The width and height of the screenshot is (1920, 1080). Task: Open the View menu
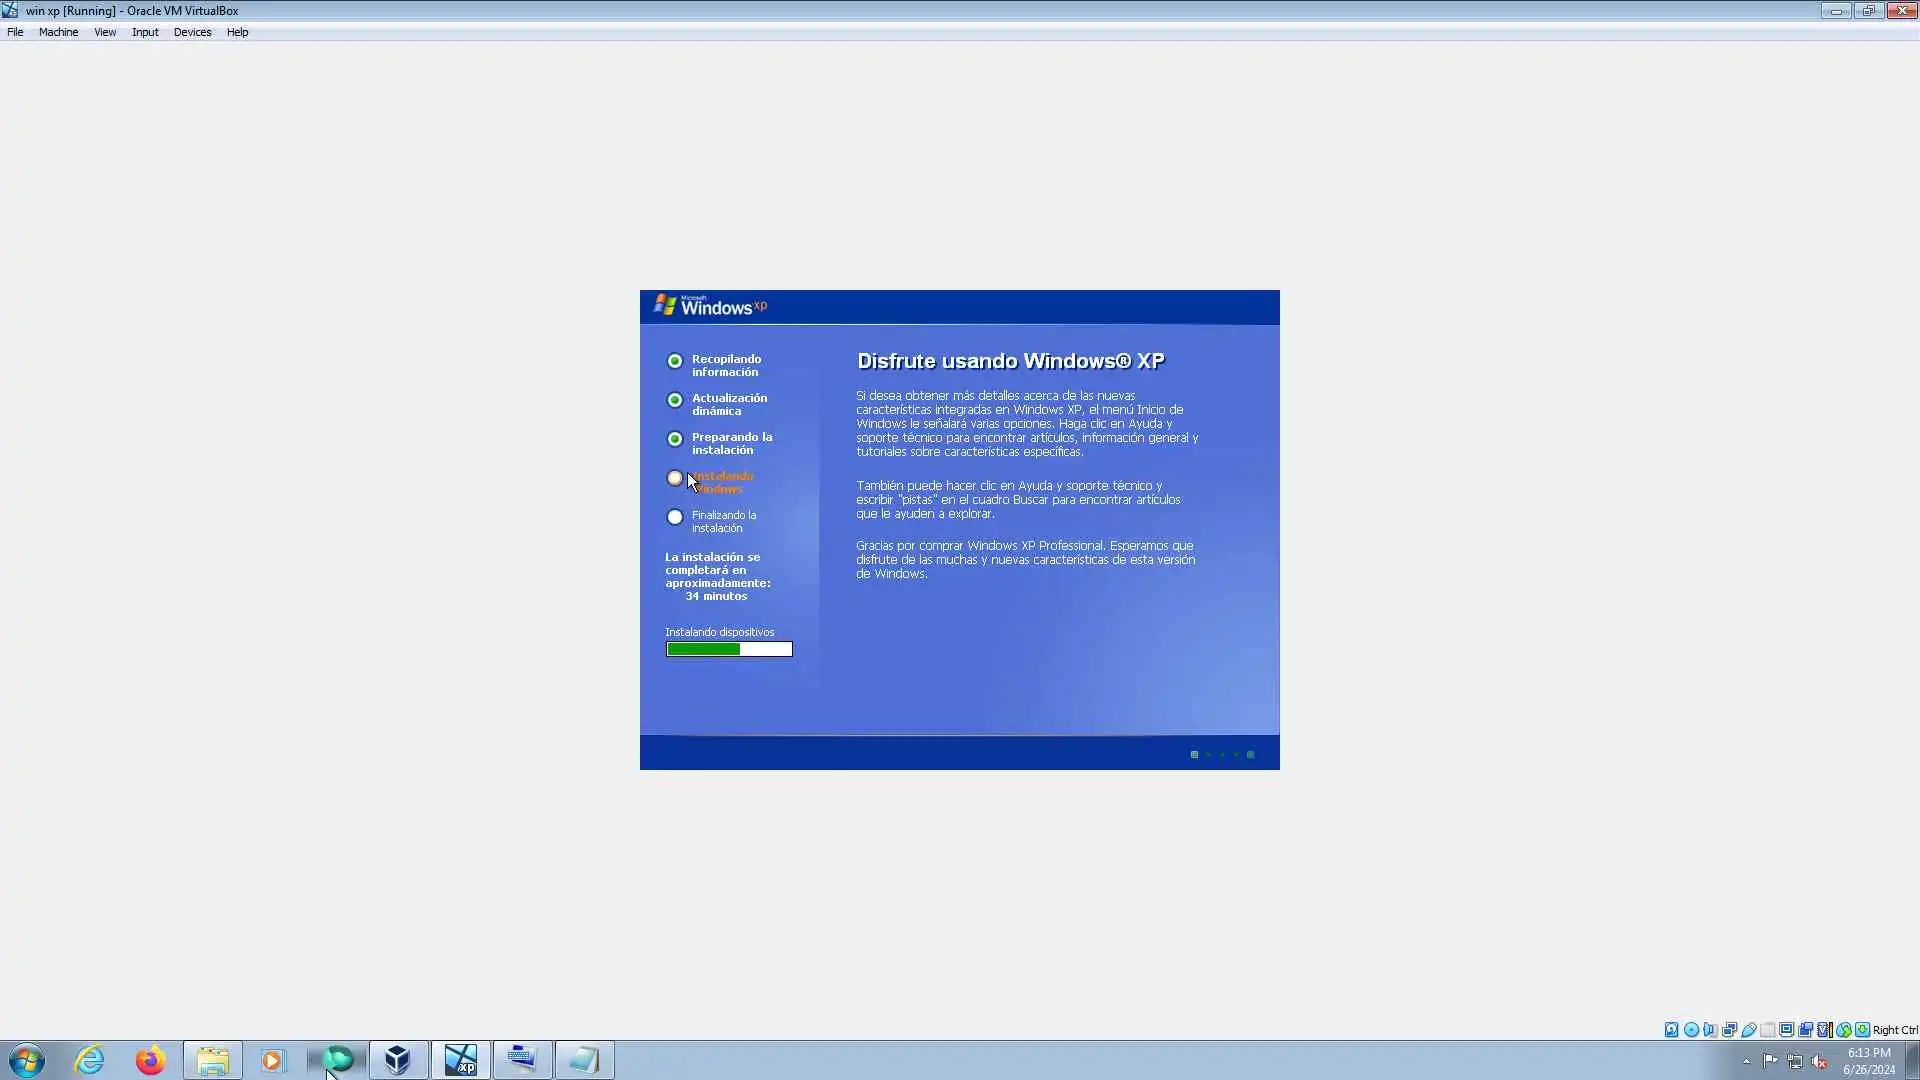[105, 32]
